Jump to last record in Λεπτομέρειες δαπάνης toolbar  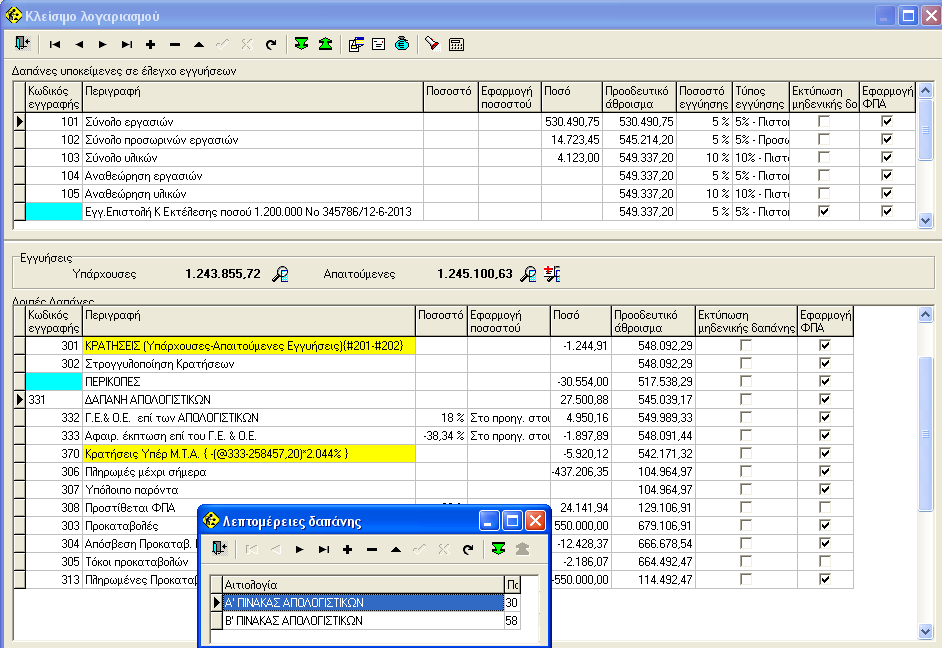(x=323, y=549)
